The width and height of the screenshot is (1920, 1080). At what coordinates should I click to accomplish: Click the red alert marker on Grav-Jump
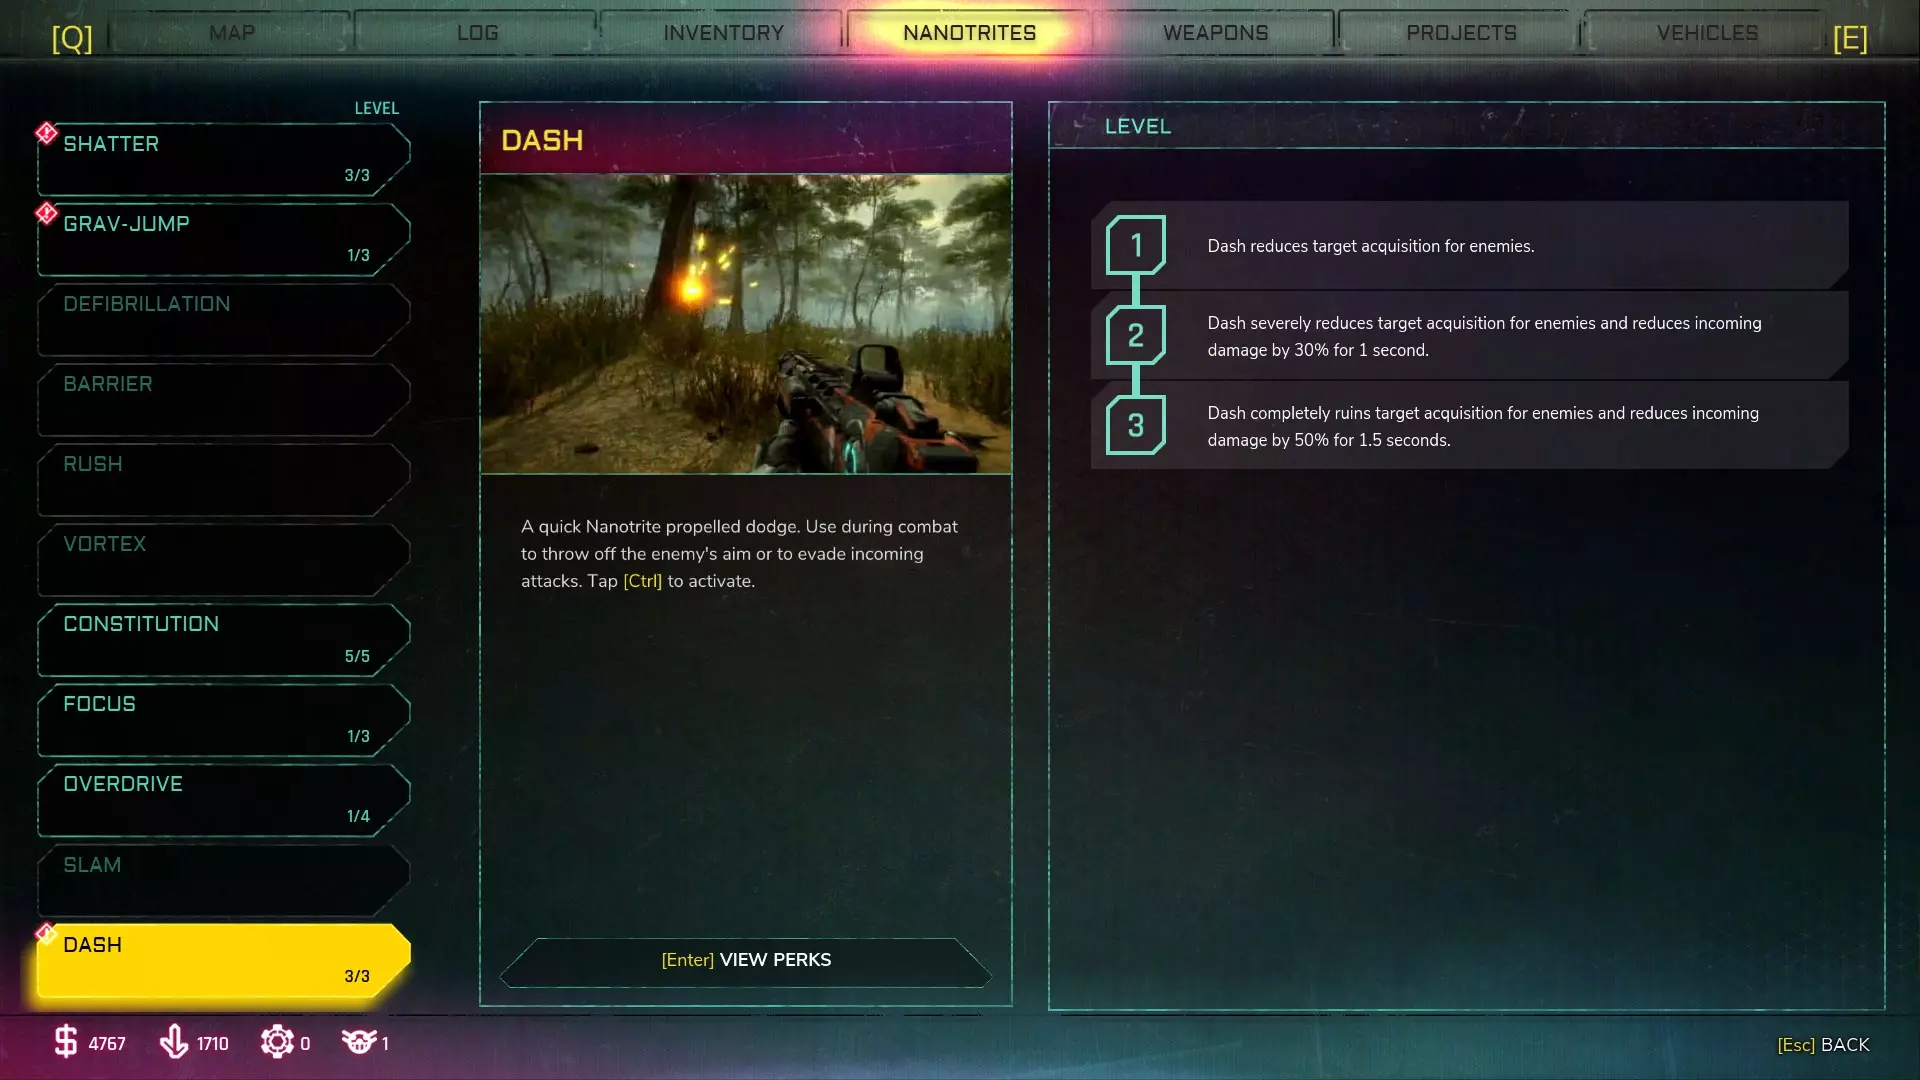click(x=46, y=213)
